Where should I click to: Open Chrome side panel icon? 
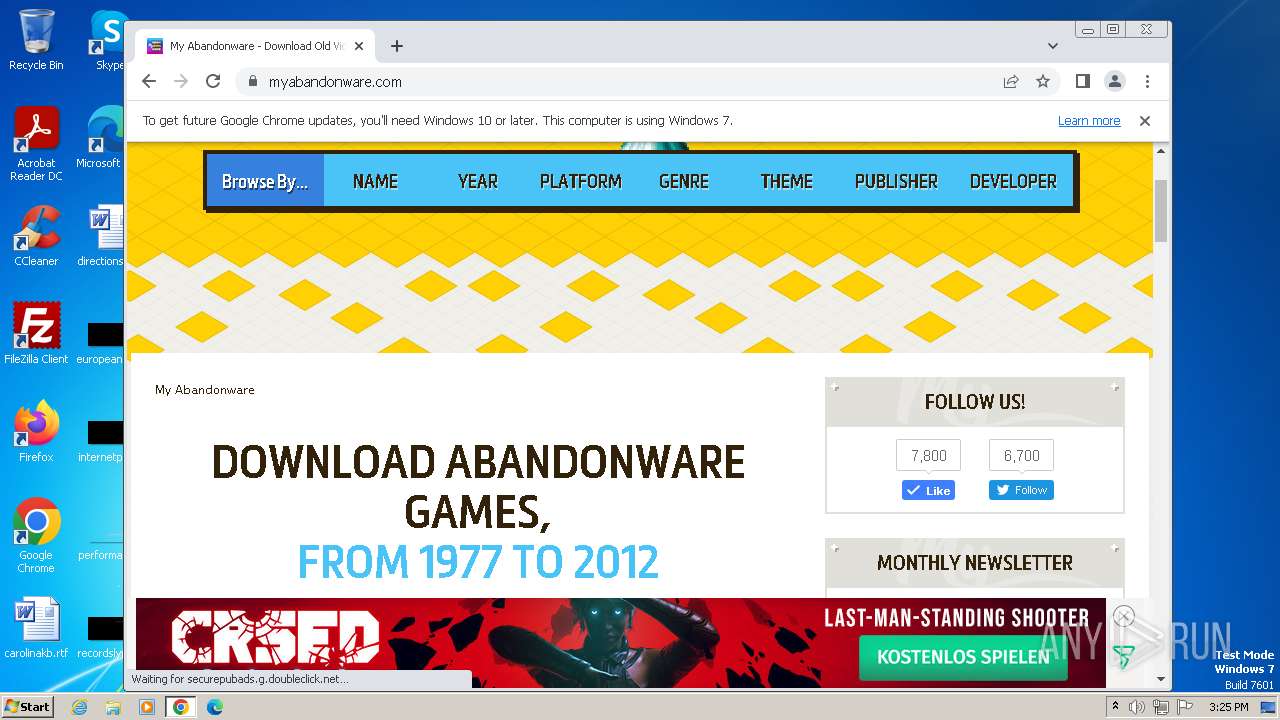[x=1082, y=81]
